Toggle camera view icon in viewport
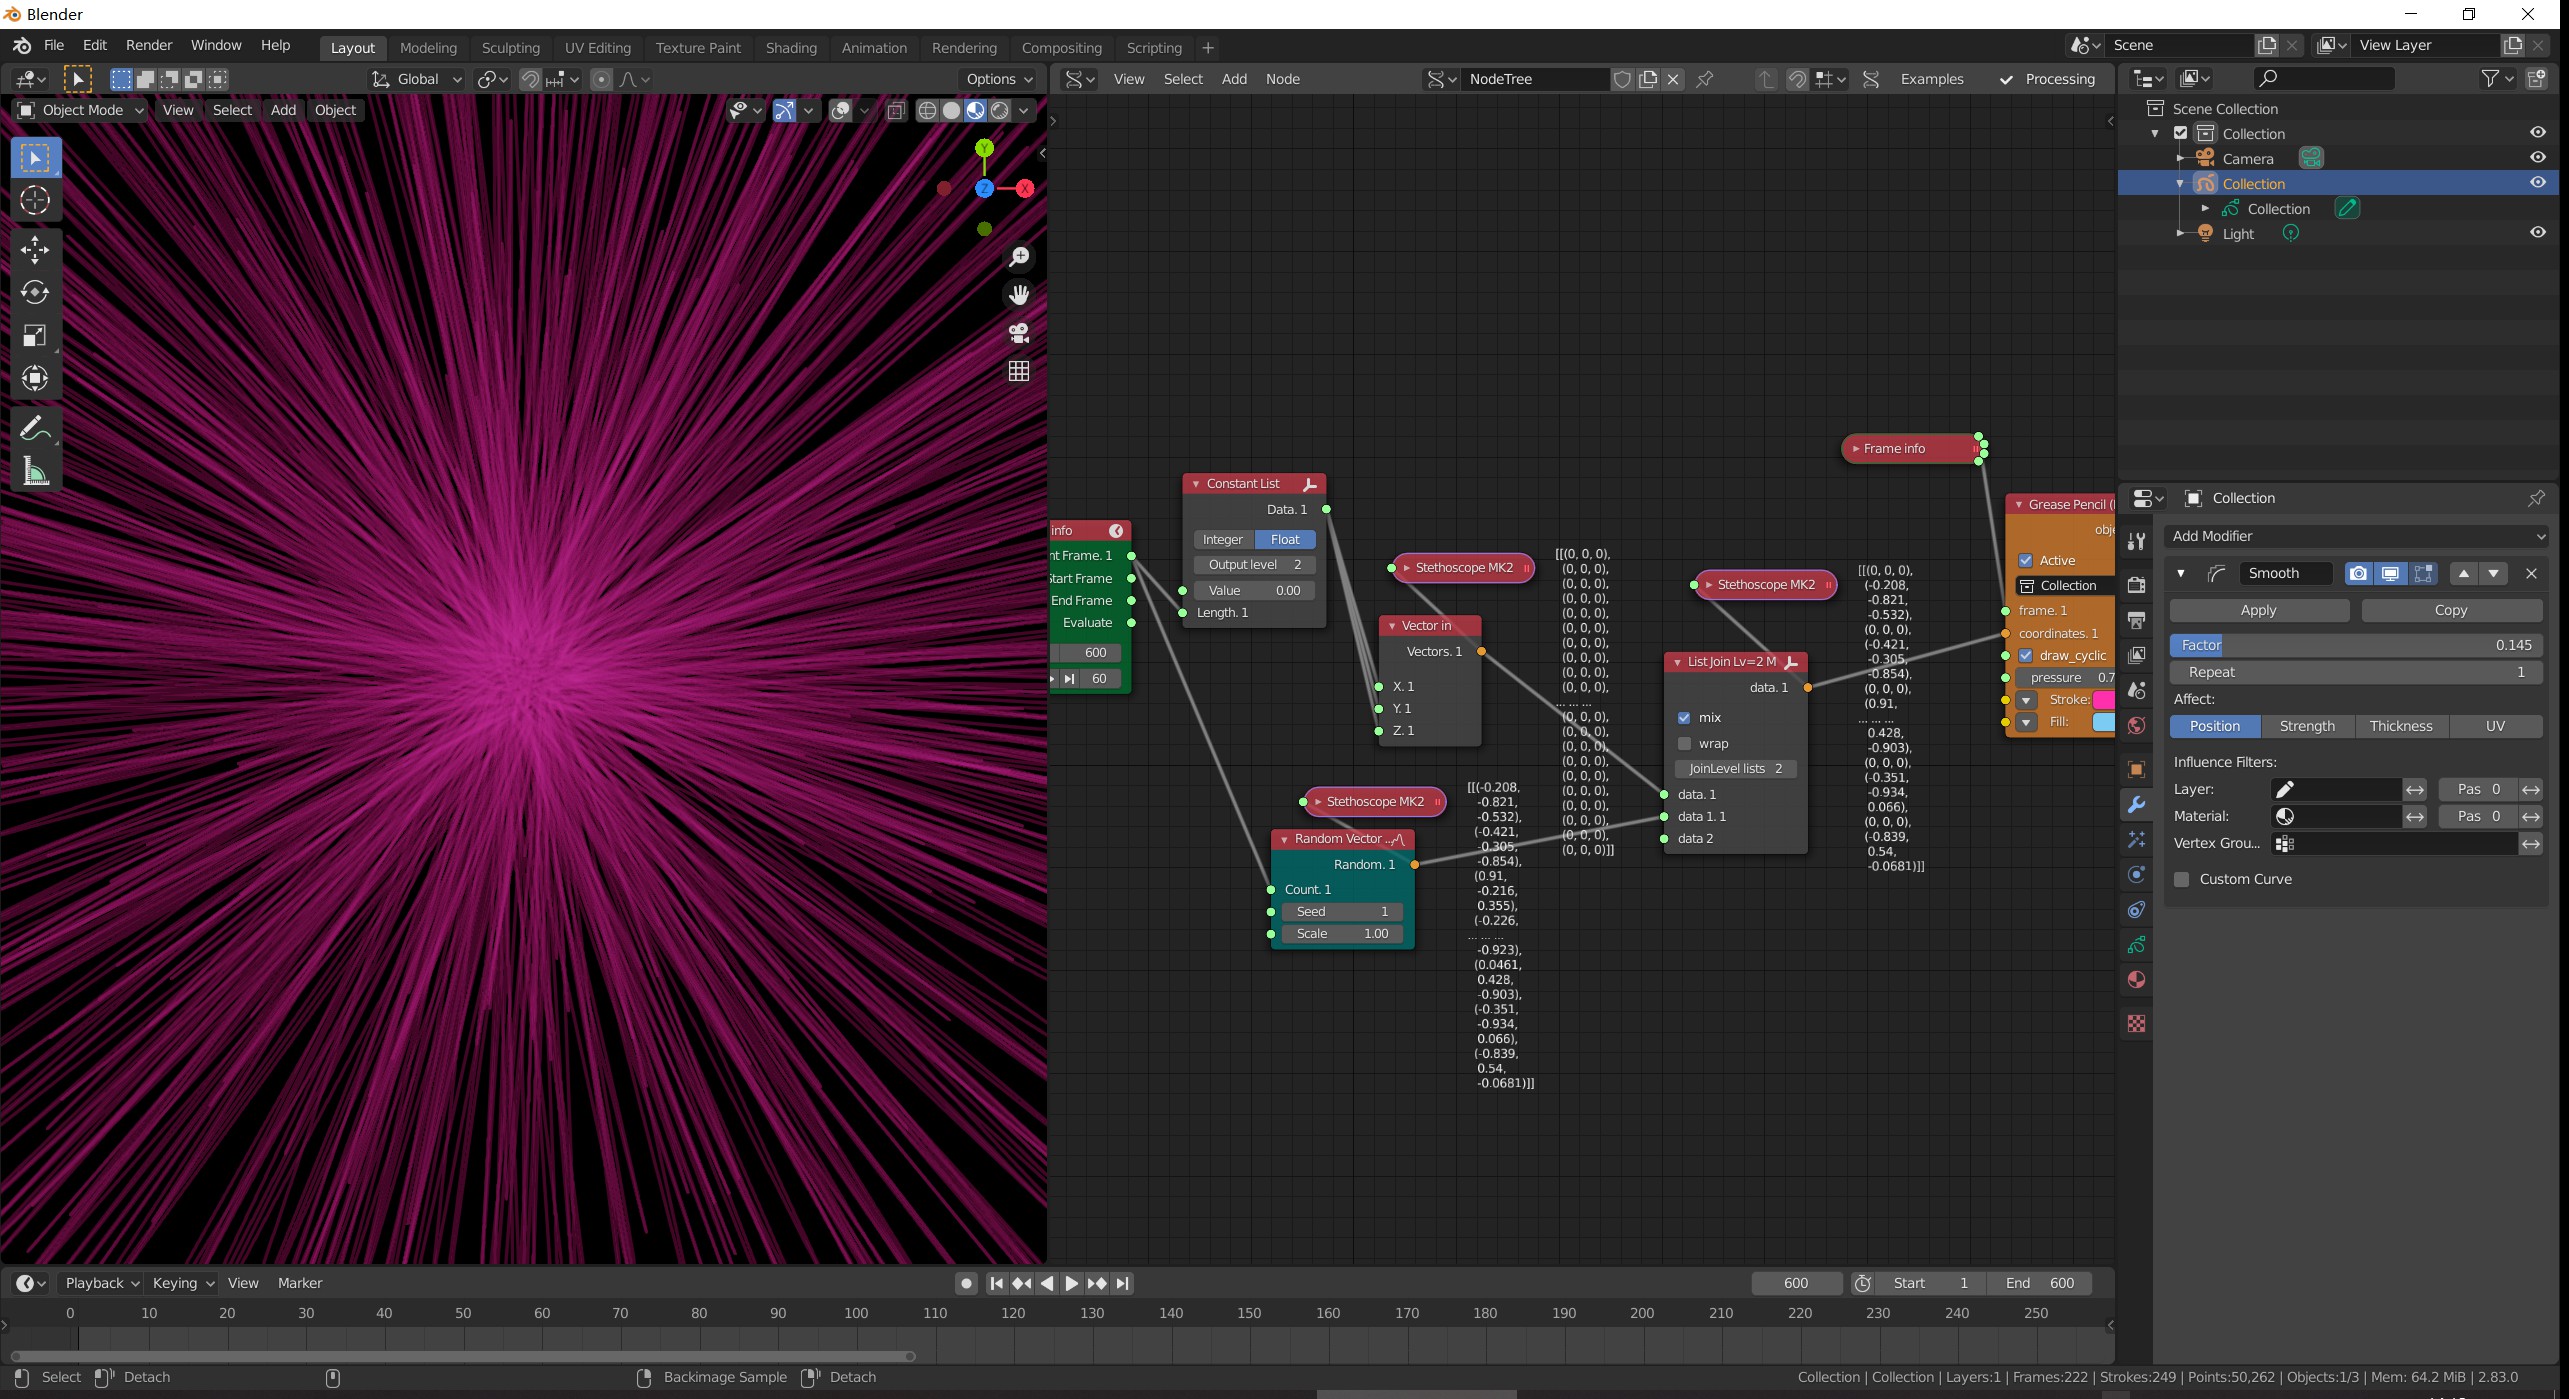2569x1399 pixels. coord(1018,333)
